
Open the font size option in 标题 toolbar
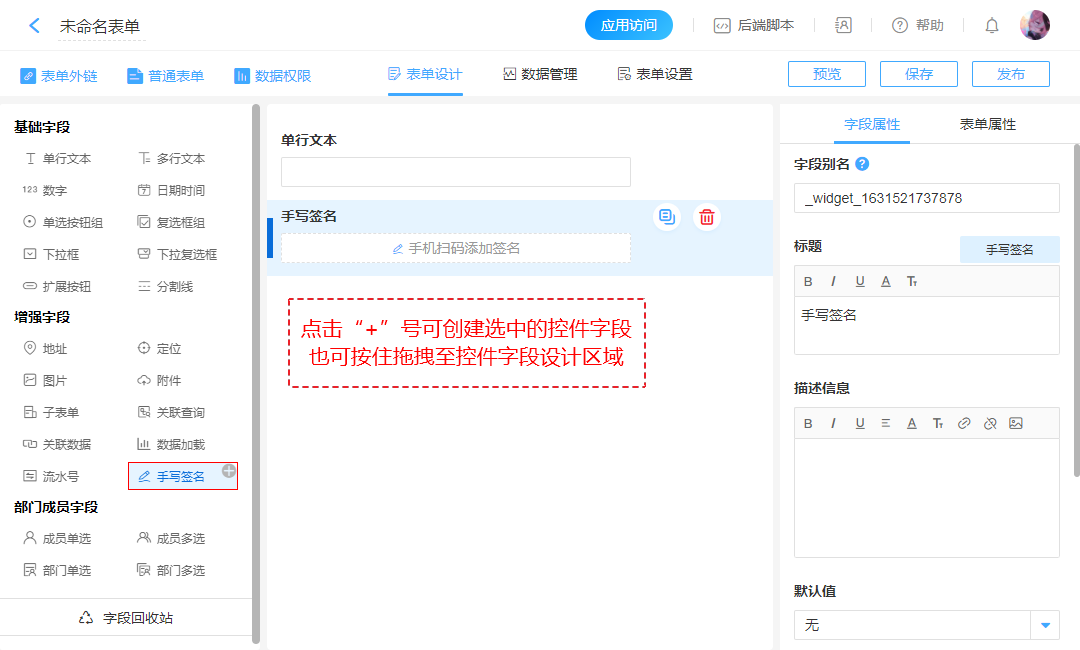[x=912, y=282]
